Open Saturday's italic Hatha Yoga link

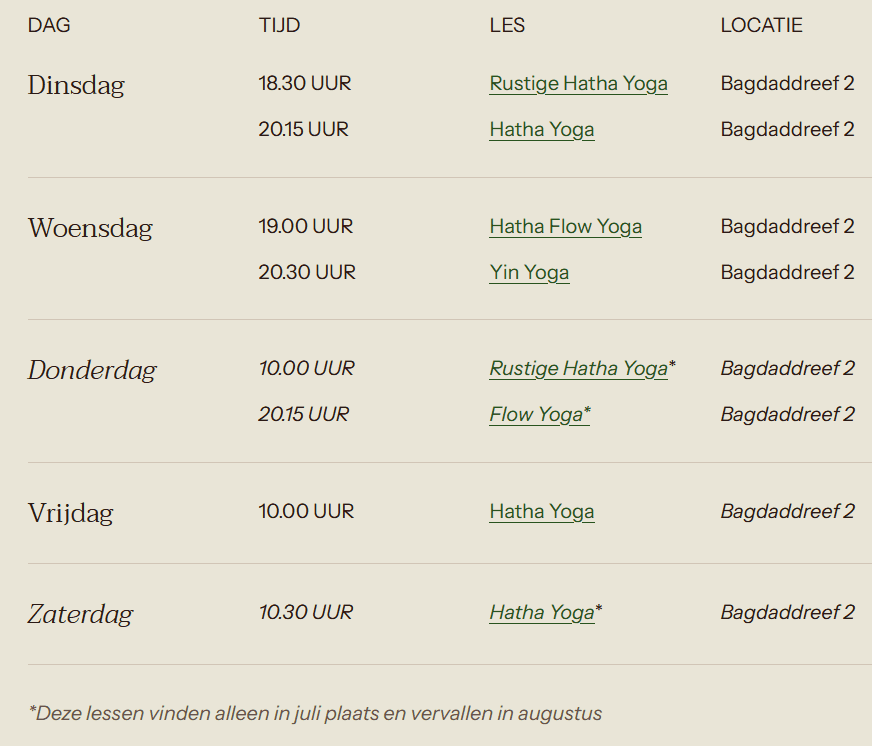[542, 612]
